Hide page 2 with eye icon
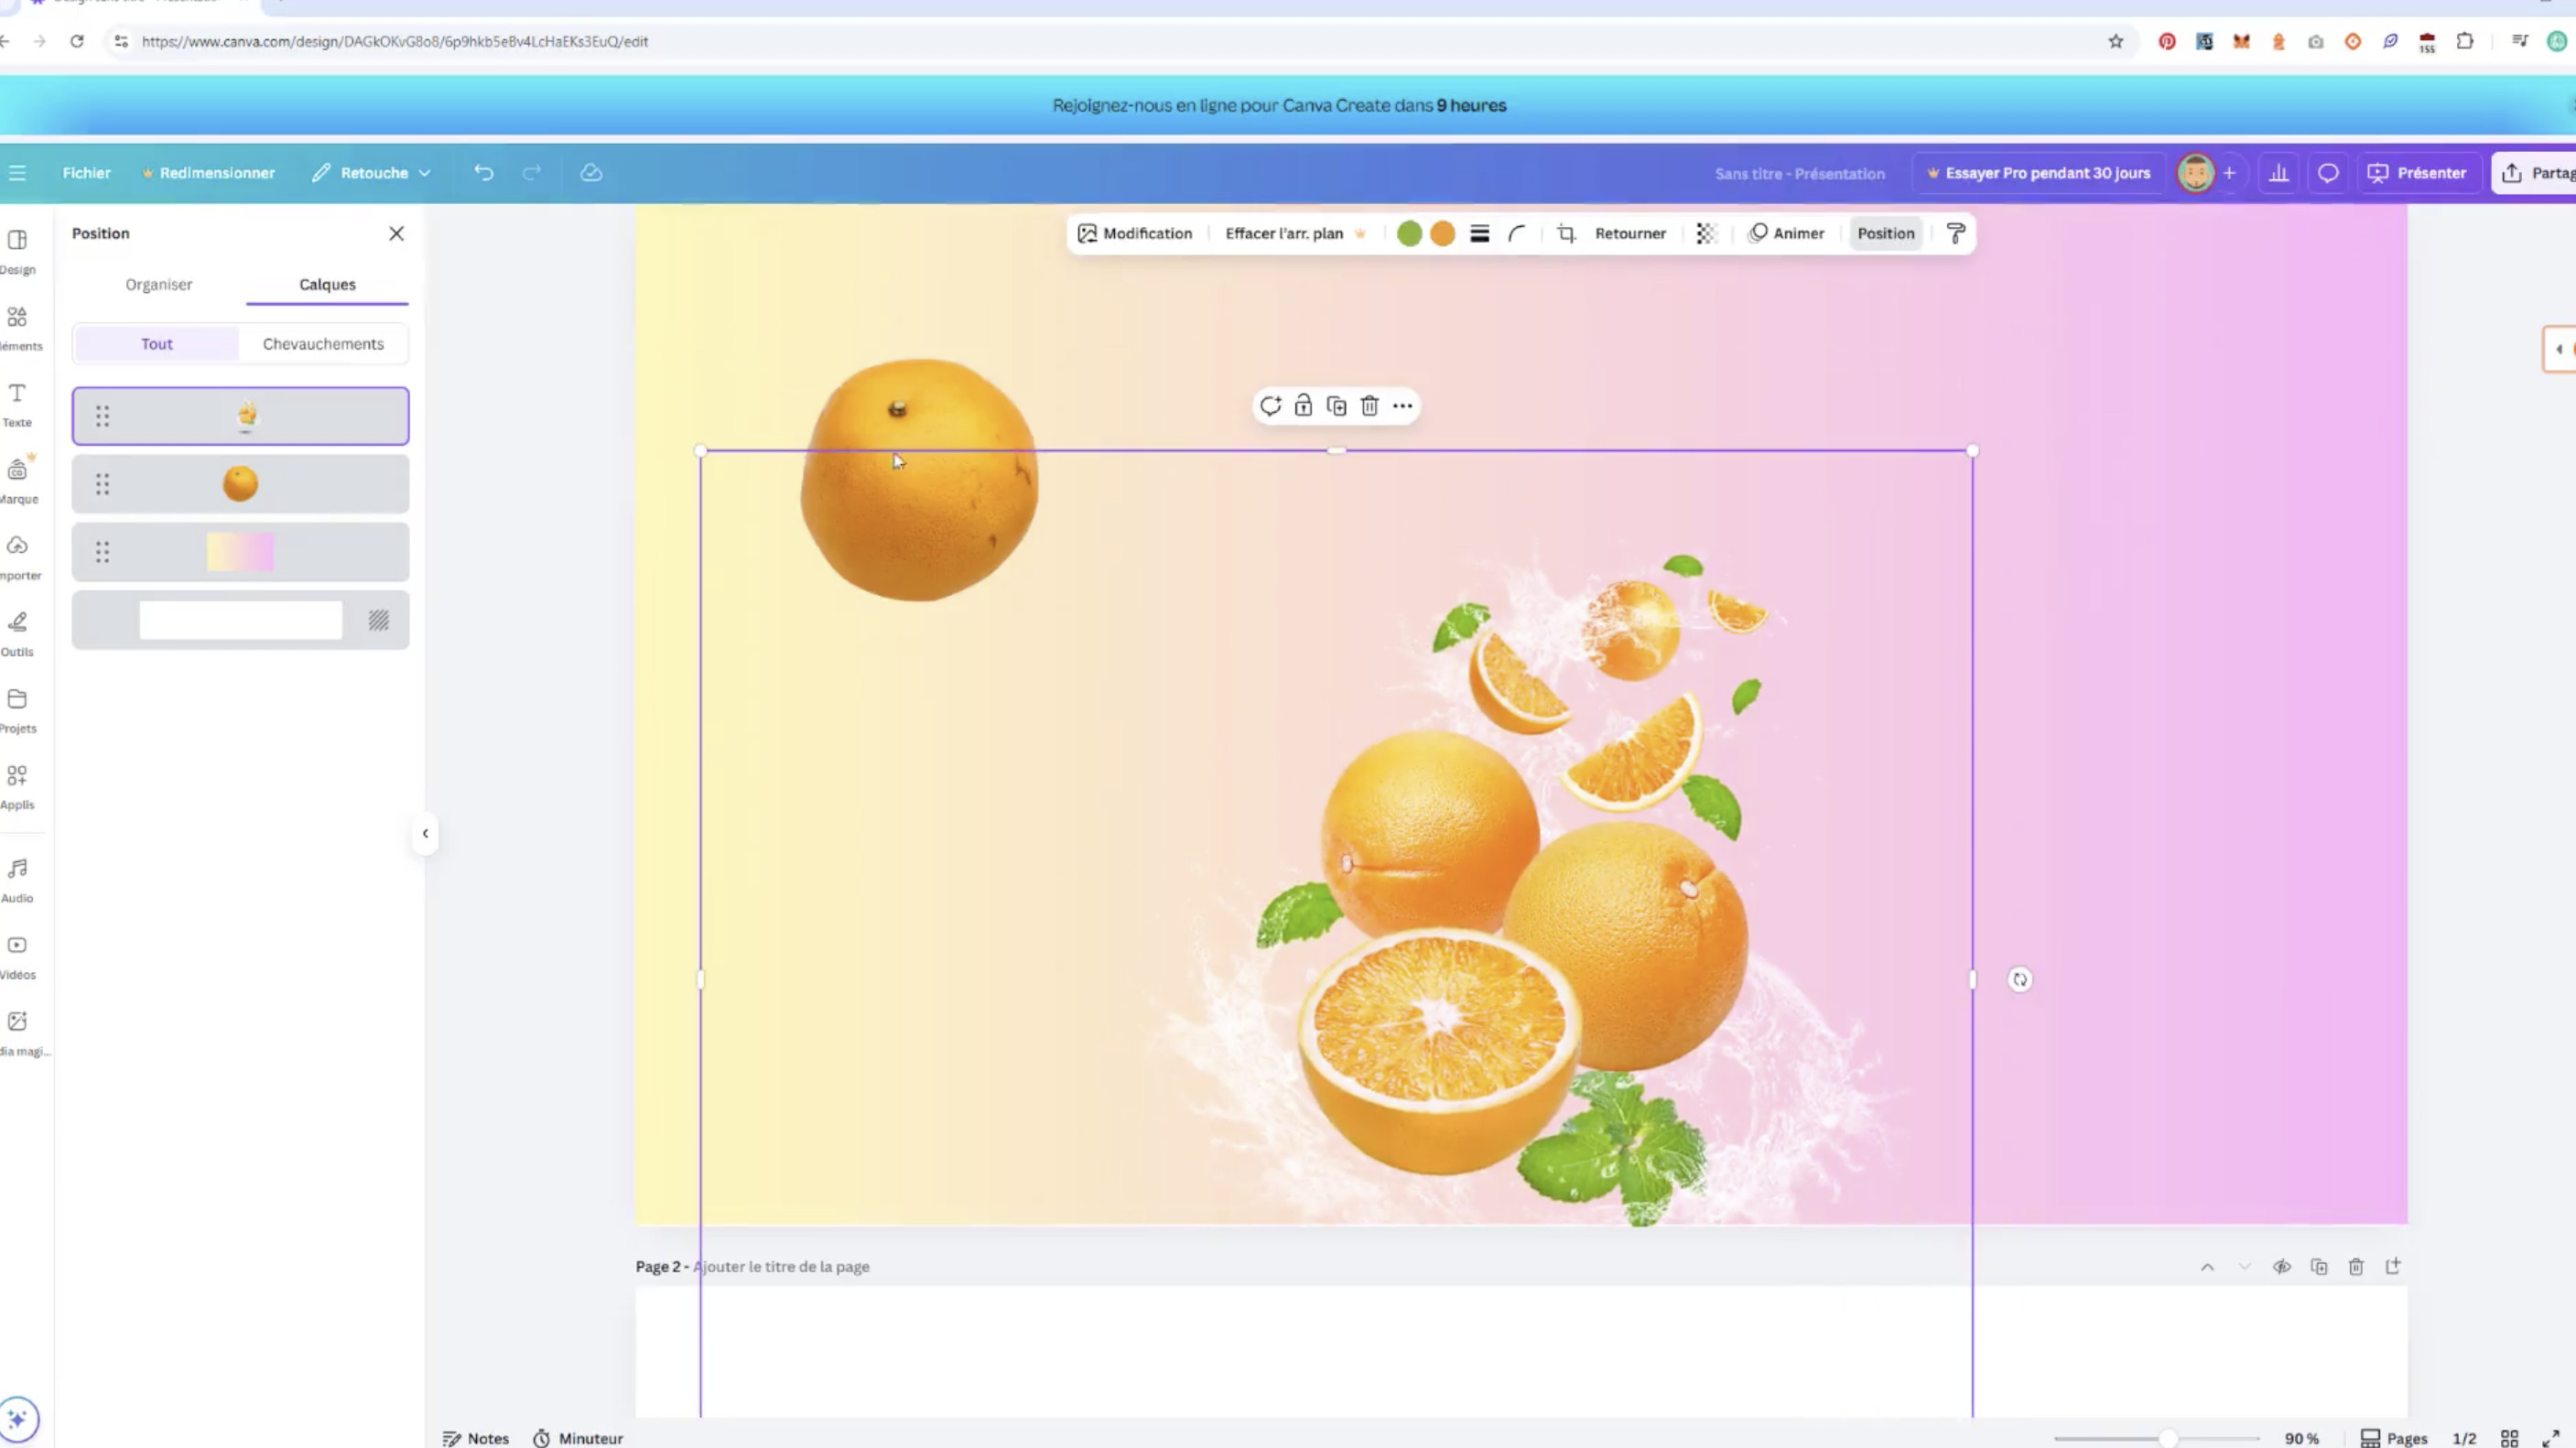 2281,1267
